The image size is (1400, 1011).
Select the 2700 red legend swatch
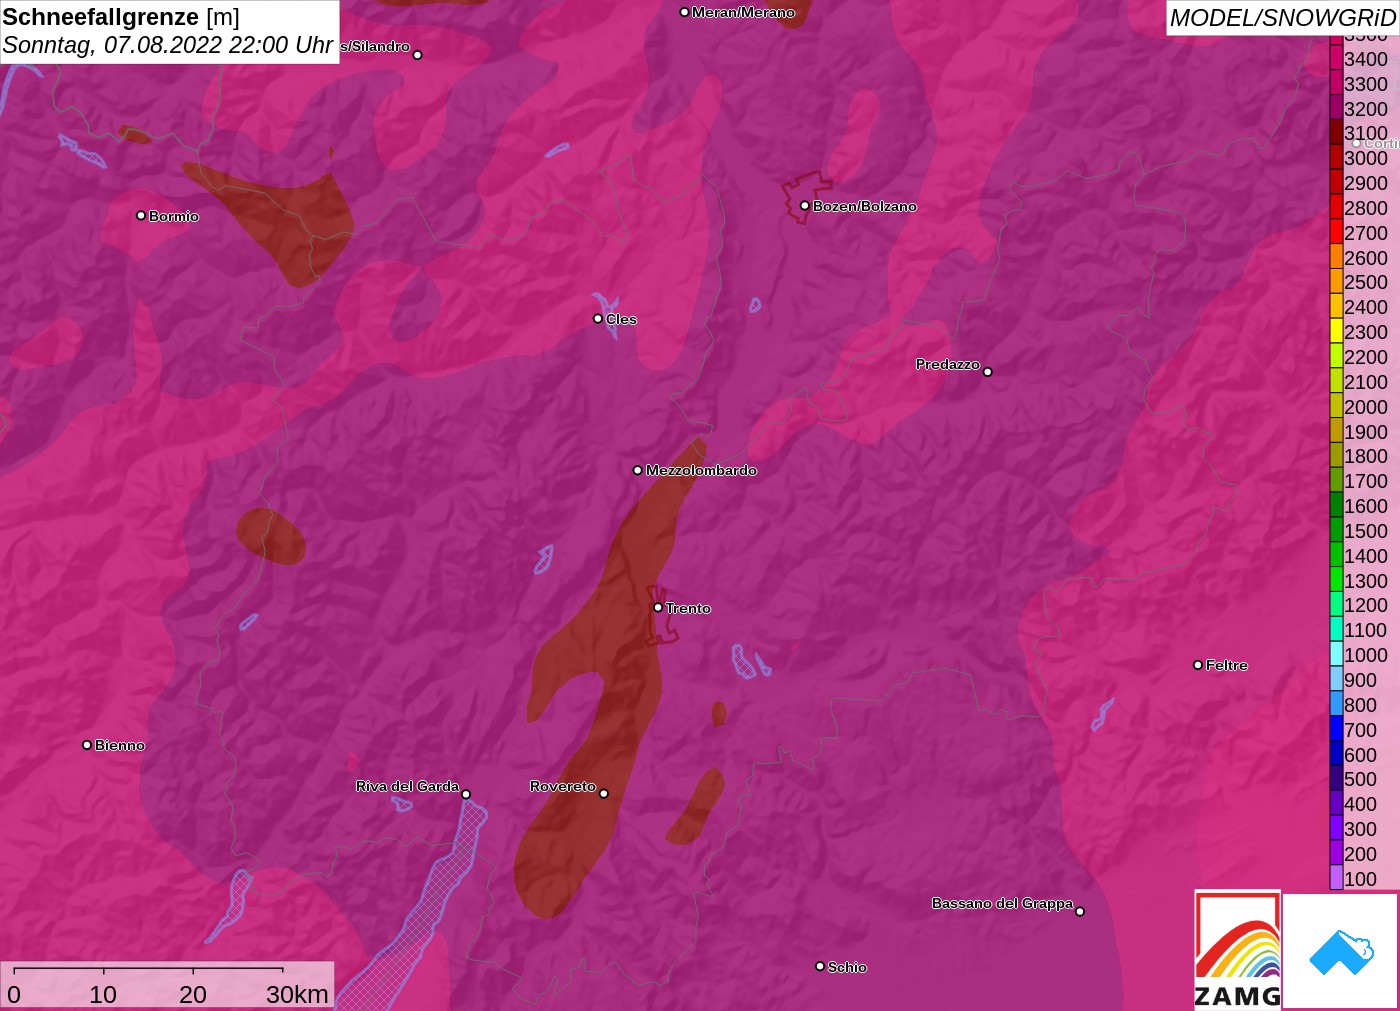tap(1336, 232)
